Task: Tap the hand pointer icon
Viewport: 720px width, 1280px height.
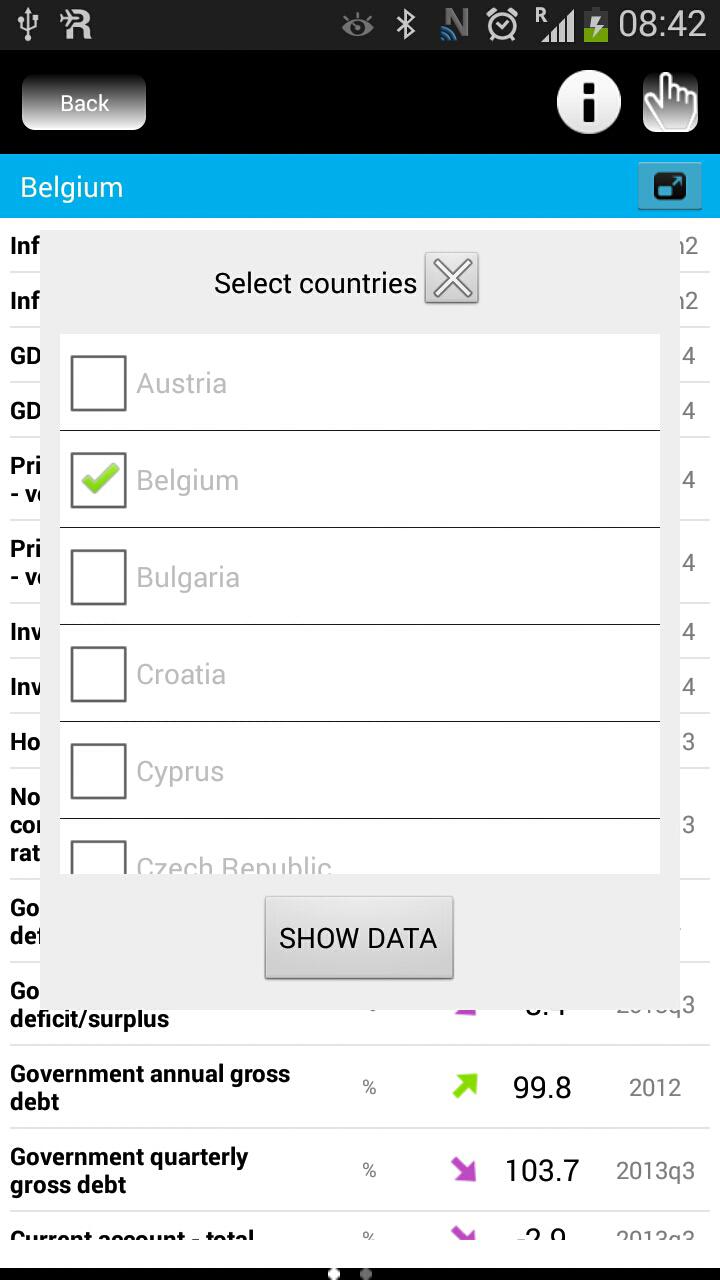Action: [x=670, y=102]
